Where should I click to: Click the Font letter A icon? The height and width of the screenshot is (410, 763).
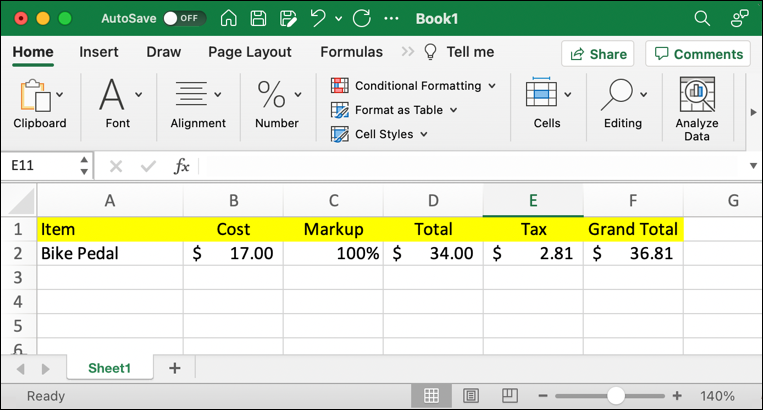pos(111,94)
